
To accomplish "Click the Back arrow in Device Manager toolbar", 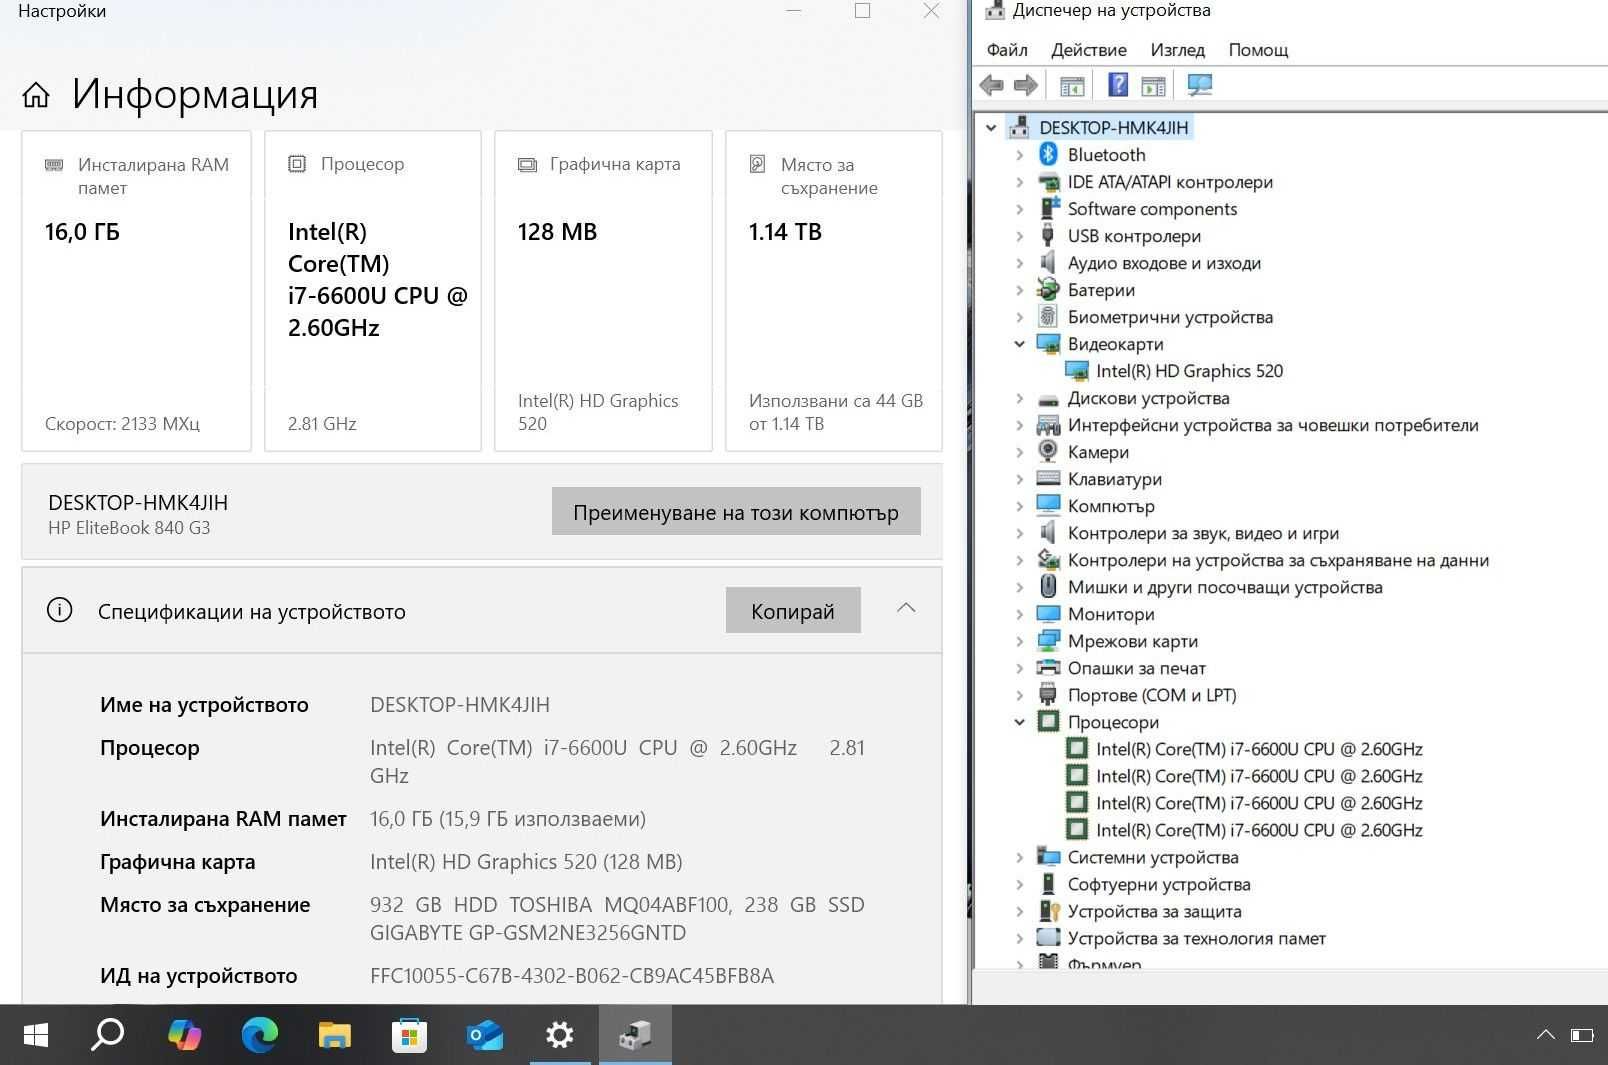I will (x=991, y=86).
